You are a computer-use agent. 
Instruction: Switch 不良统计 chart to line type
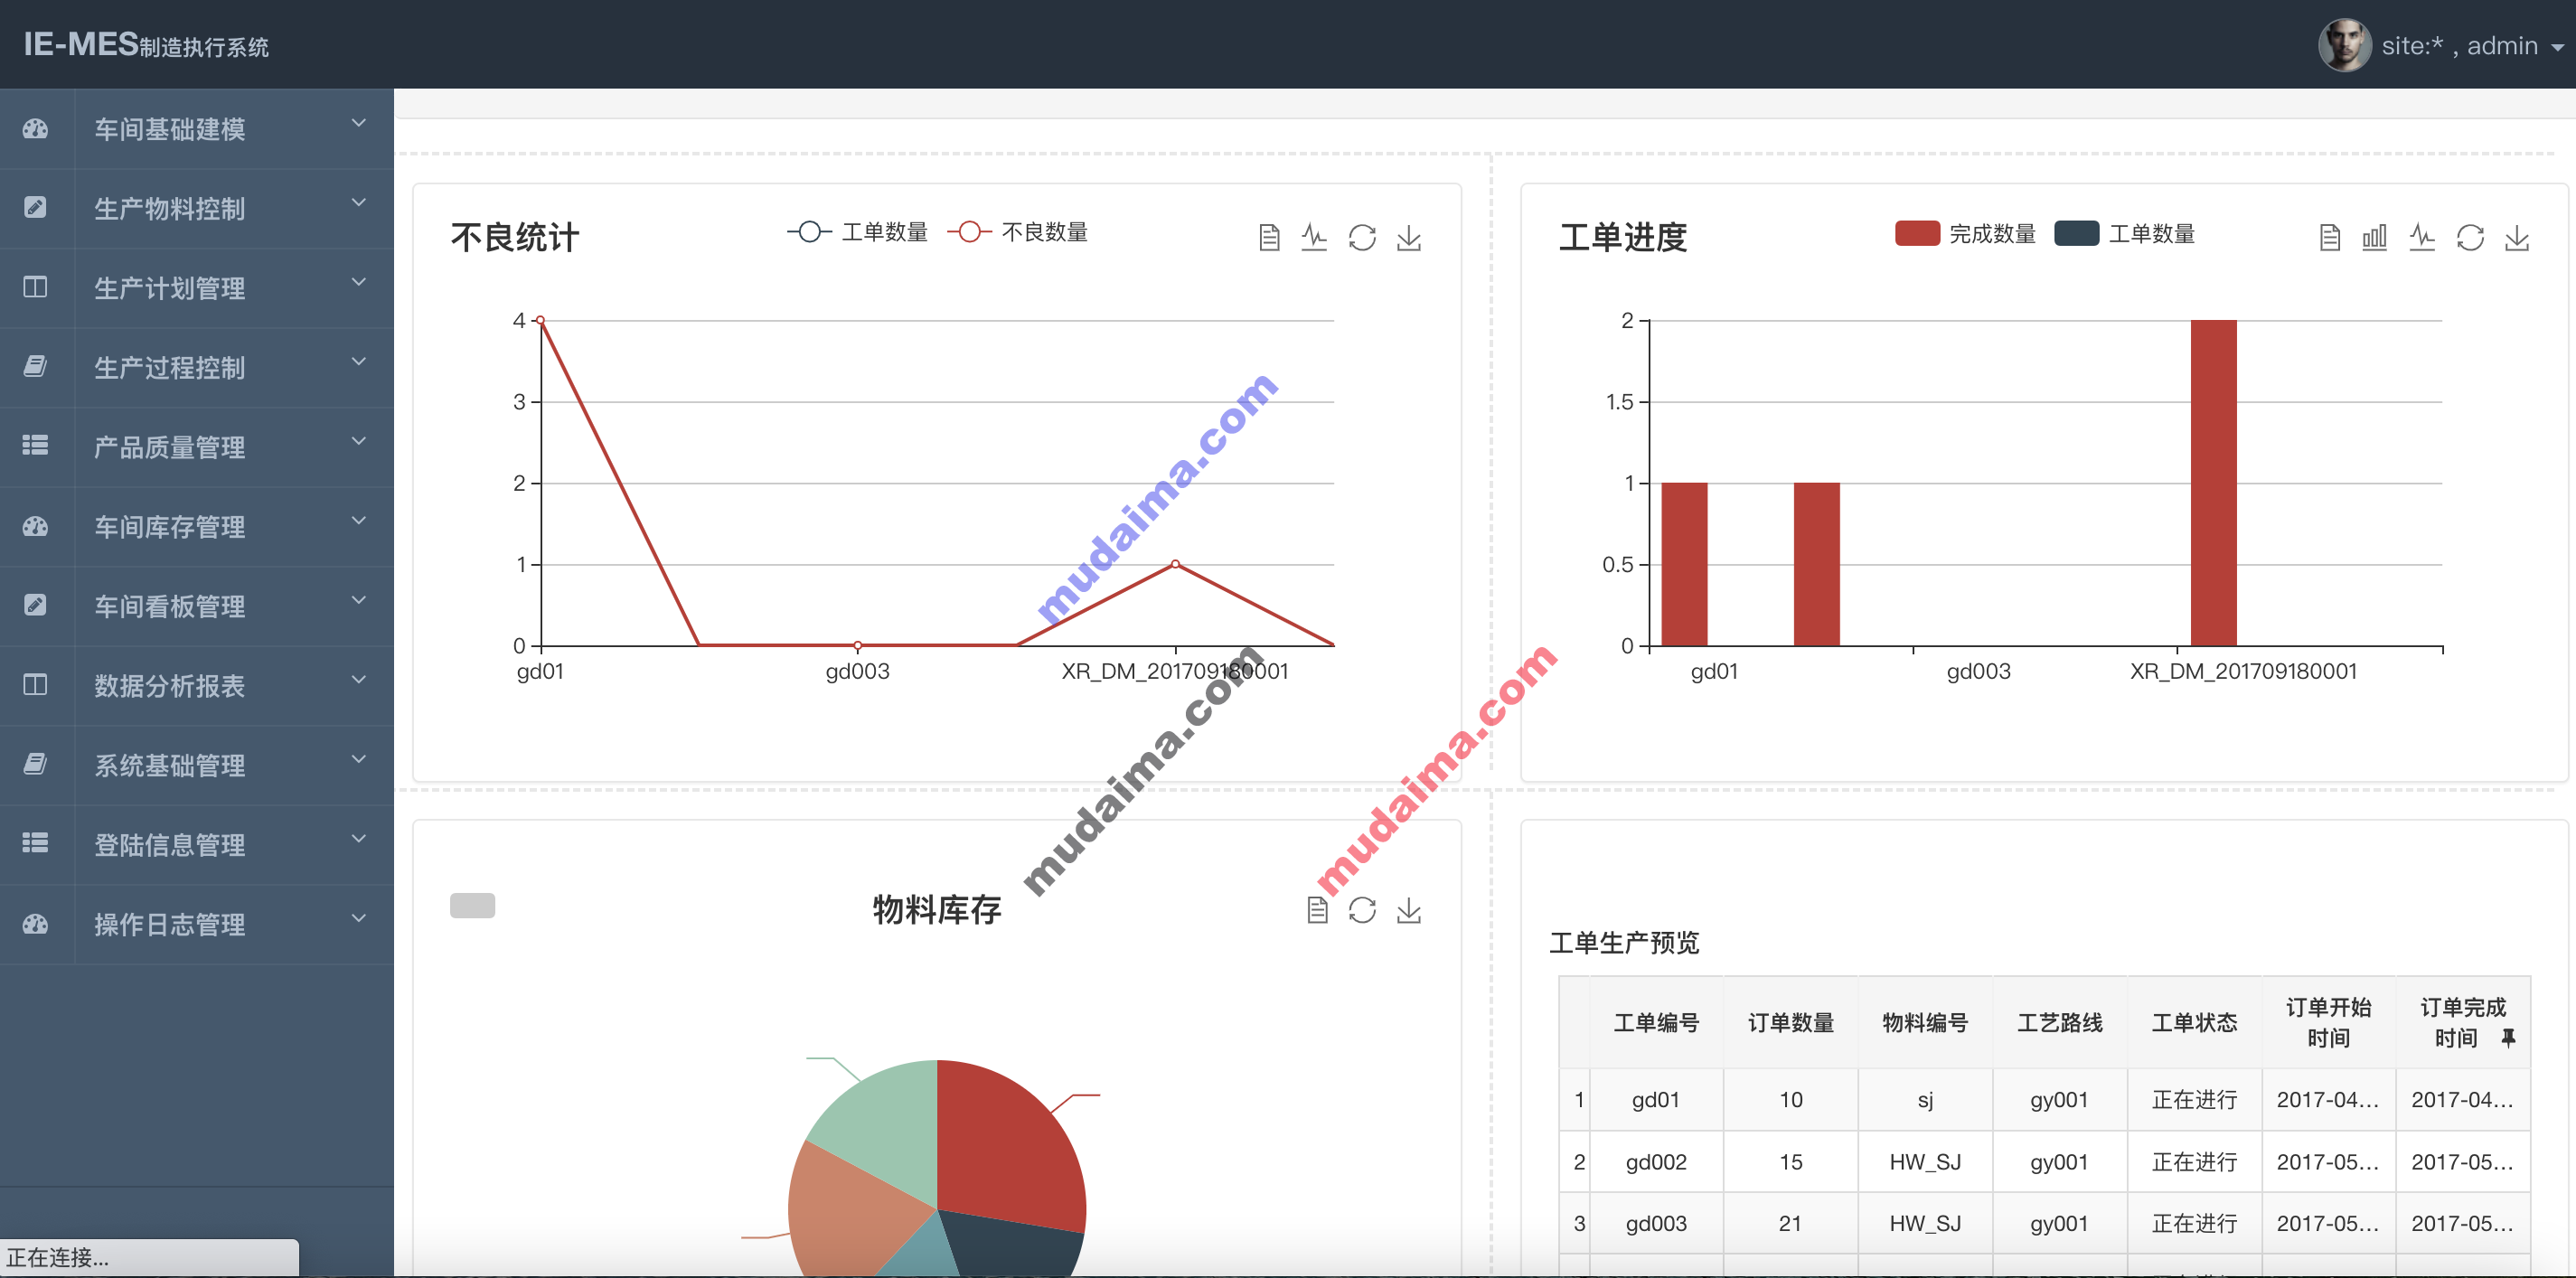point(1314,237)
